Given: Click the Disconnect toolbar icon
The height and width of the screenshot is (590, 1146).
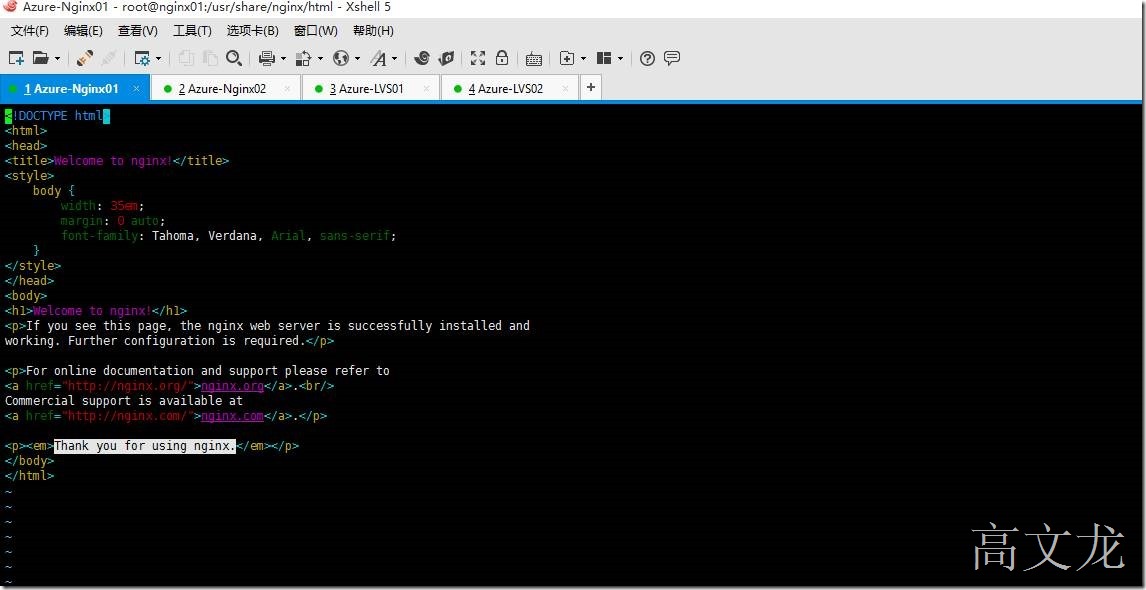Looking at the screenshot, I should point(109,58).
